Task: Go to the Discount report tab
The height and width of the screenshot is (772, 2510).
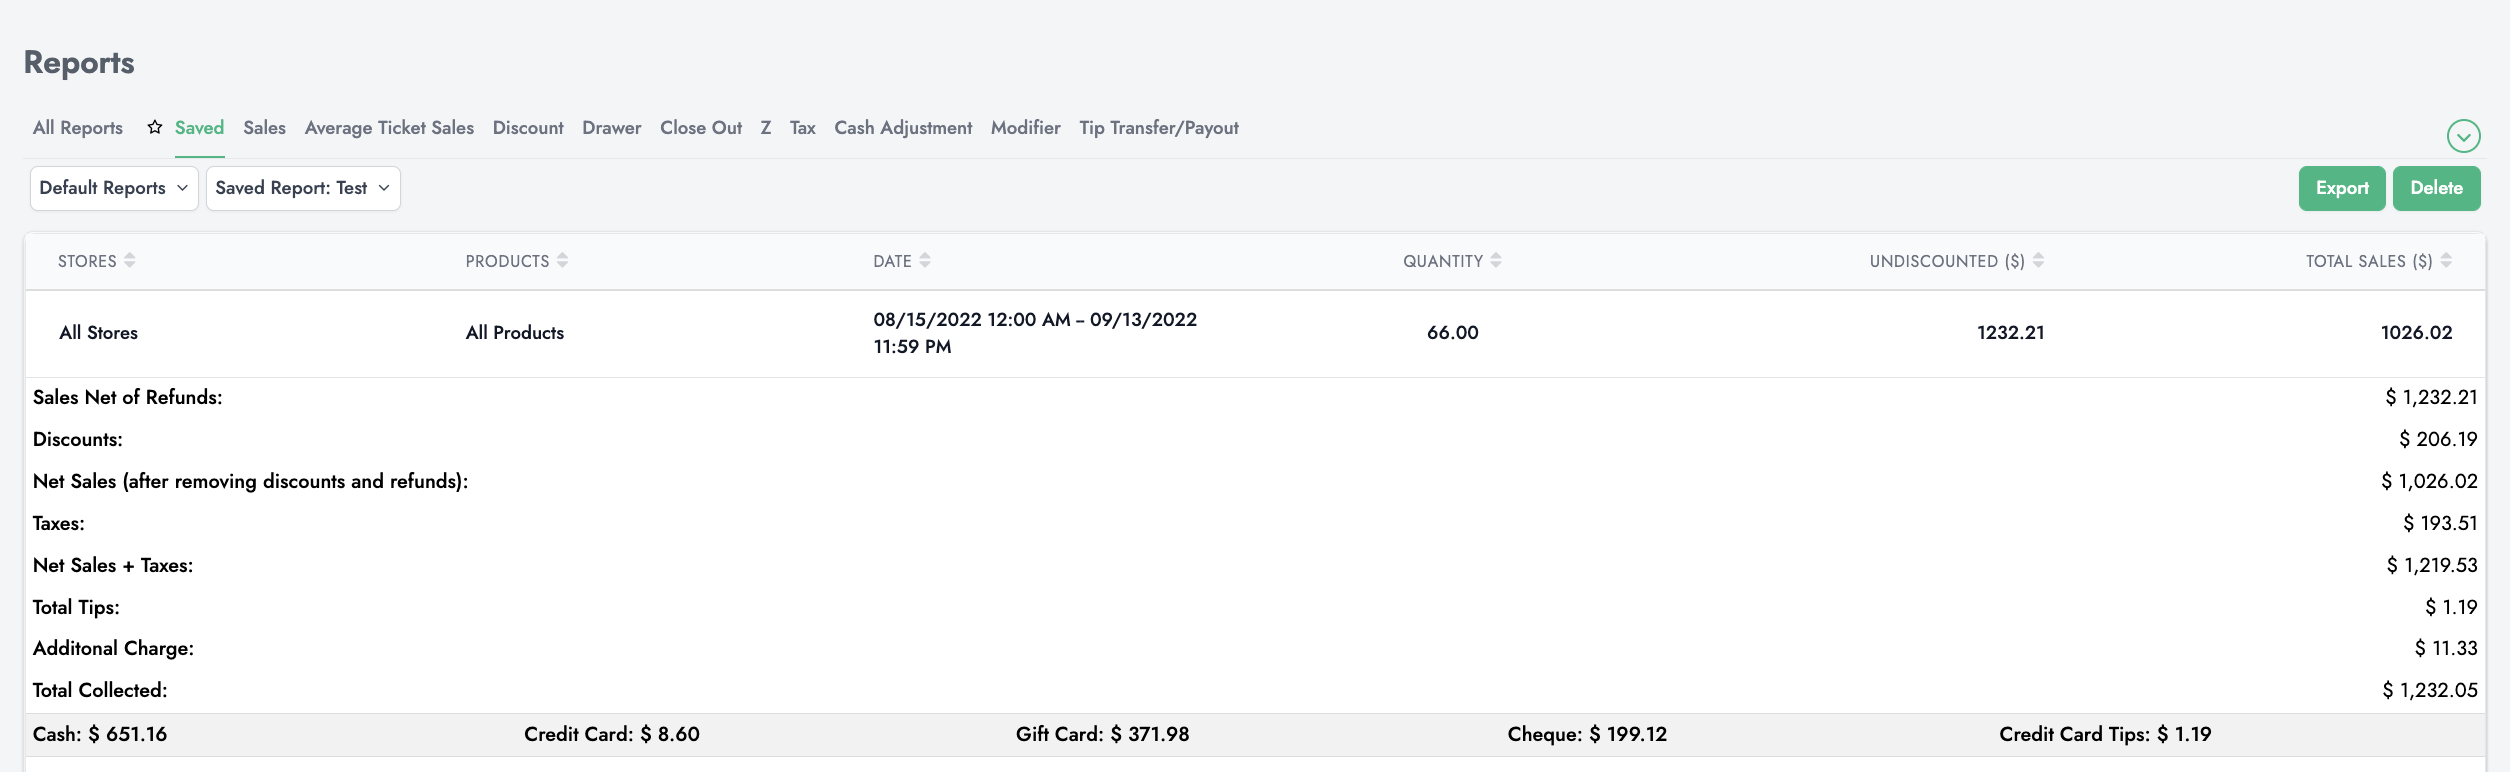Action: click(528, 128)
